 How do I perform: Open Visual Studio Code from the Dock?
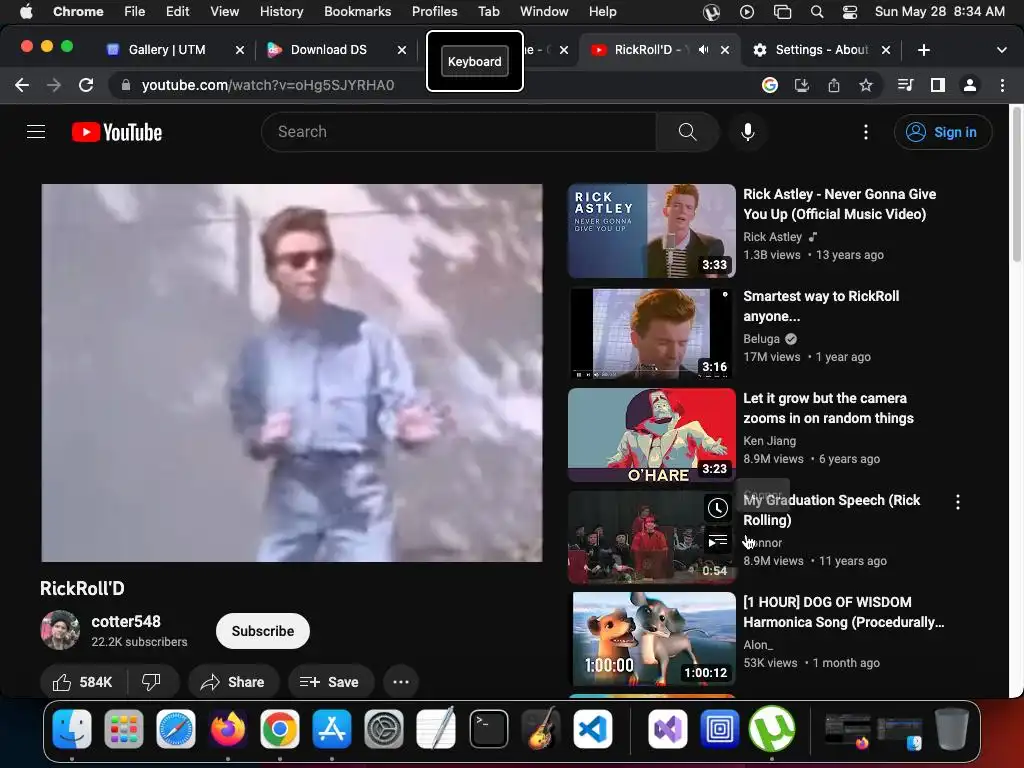(x=593, y=729)
